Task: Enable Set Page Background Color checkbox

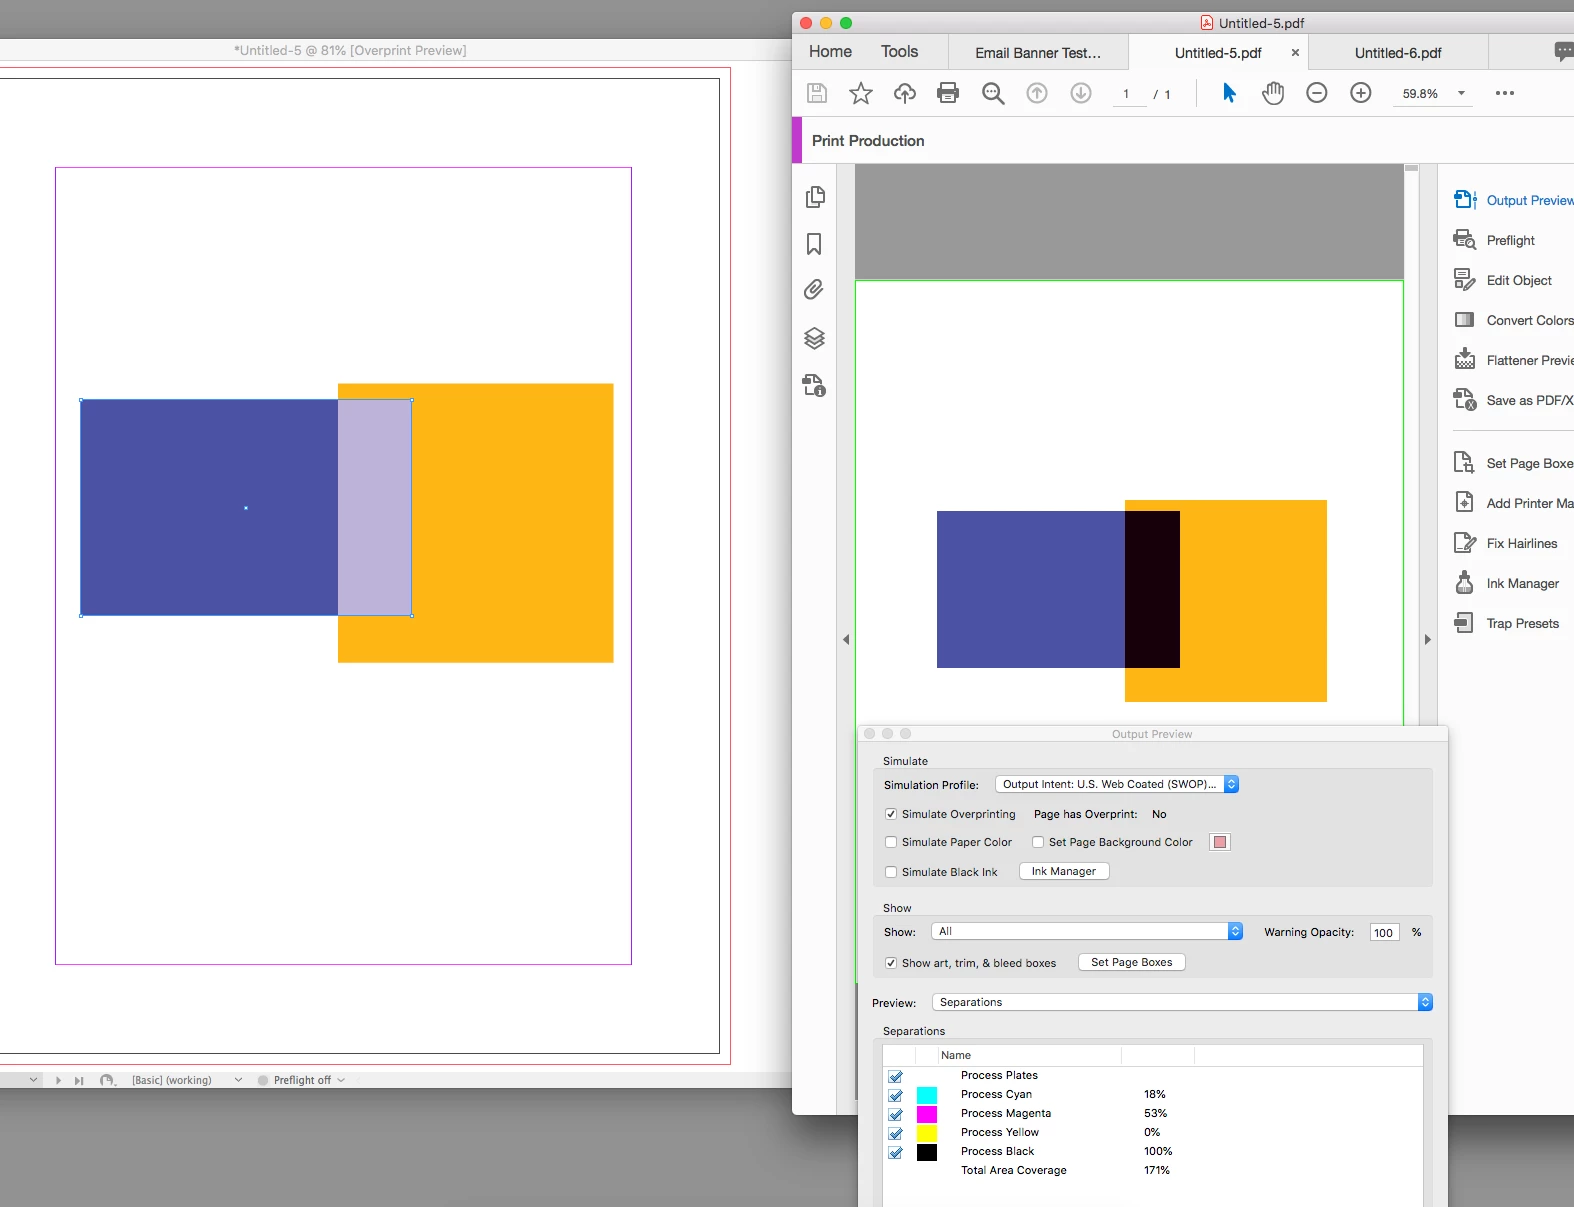Action: [x=1038, y=842]
